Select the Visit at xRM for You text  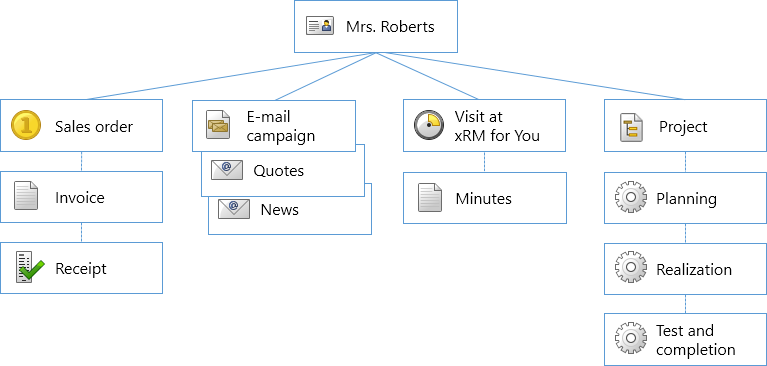pyautogui.click(x=497, y=126)
